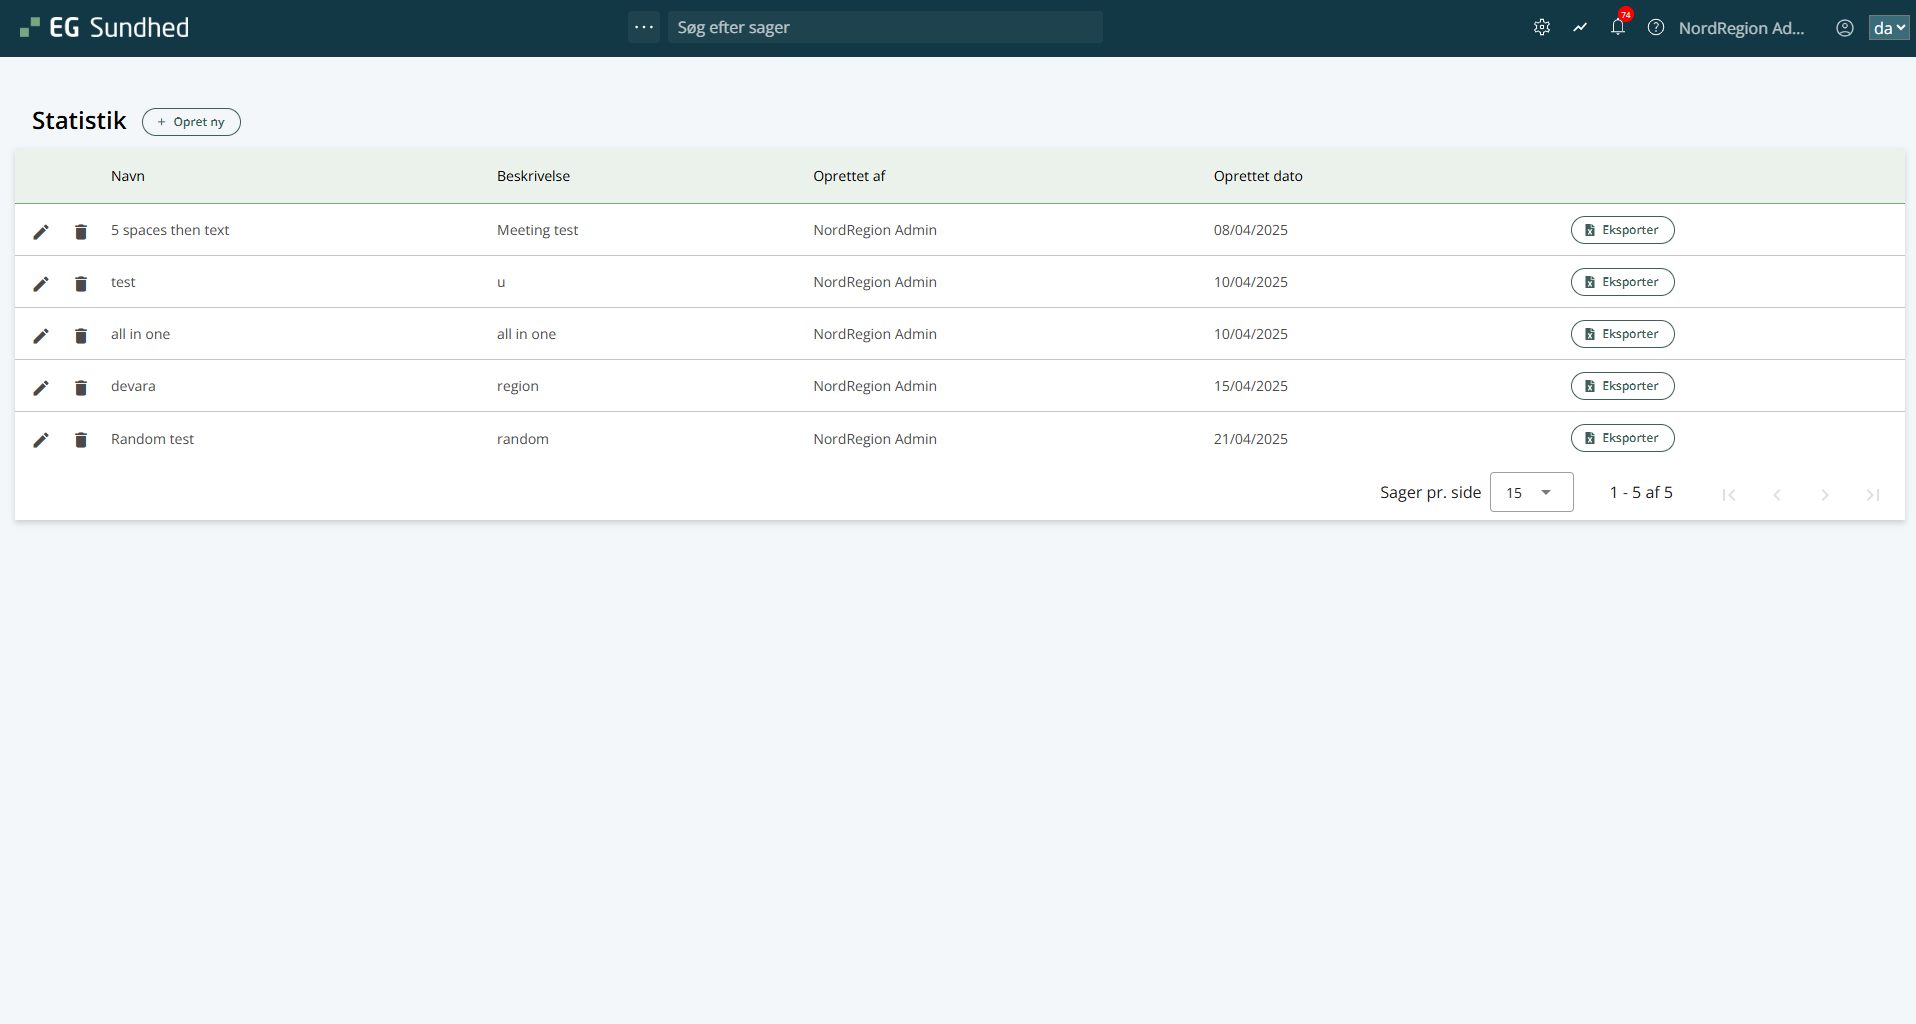Image resolution: width=1916 pixels, height=1024 pixels.
Task: Open the help question mark icon
Action: click(x=1656, y=28)
